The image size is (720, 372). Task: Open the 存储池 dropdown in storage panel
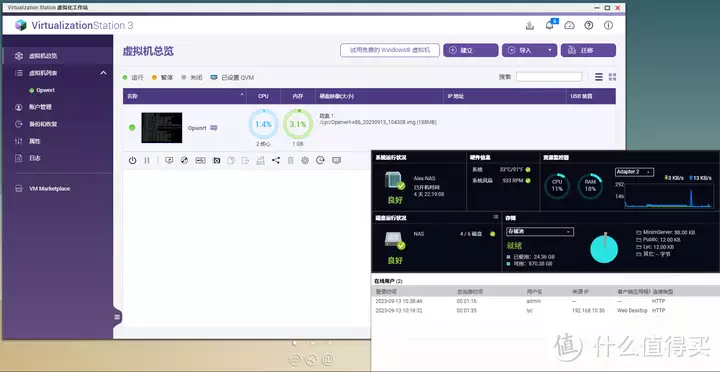(540, 231)
